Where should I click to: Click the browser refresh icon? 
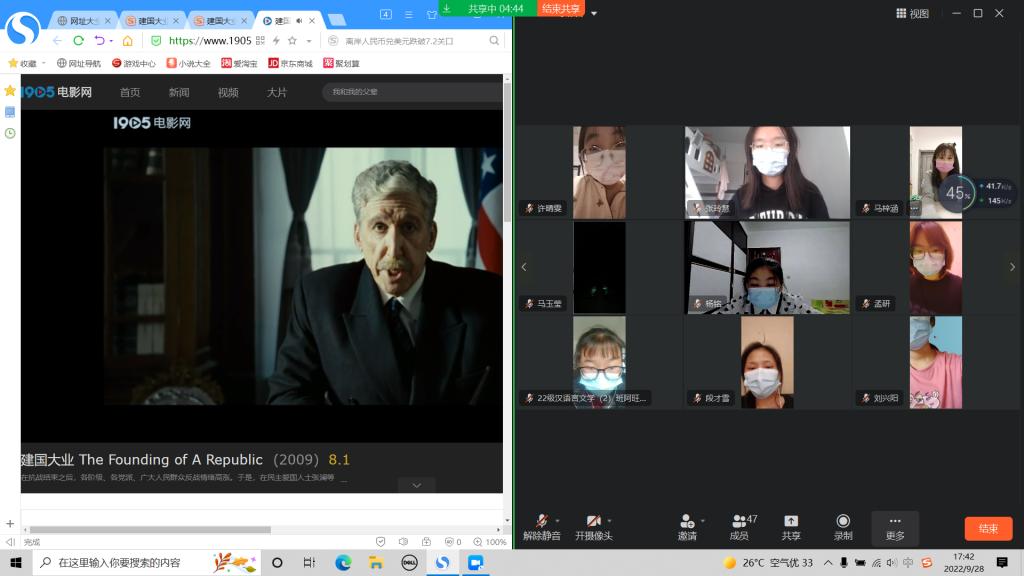pyautogui.click(x=77, y=40)
